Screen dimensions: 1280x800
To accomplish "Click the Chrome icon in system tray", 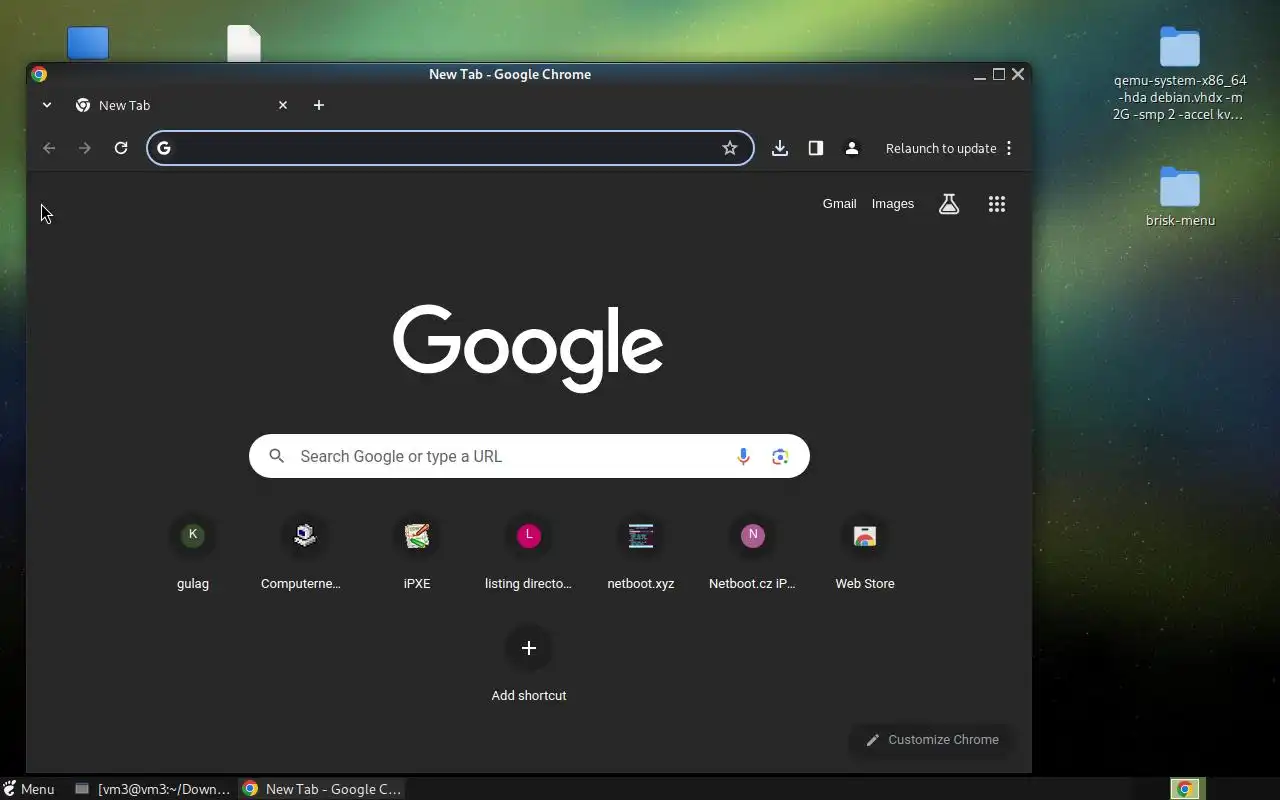I will pos(1185,789).
